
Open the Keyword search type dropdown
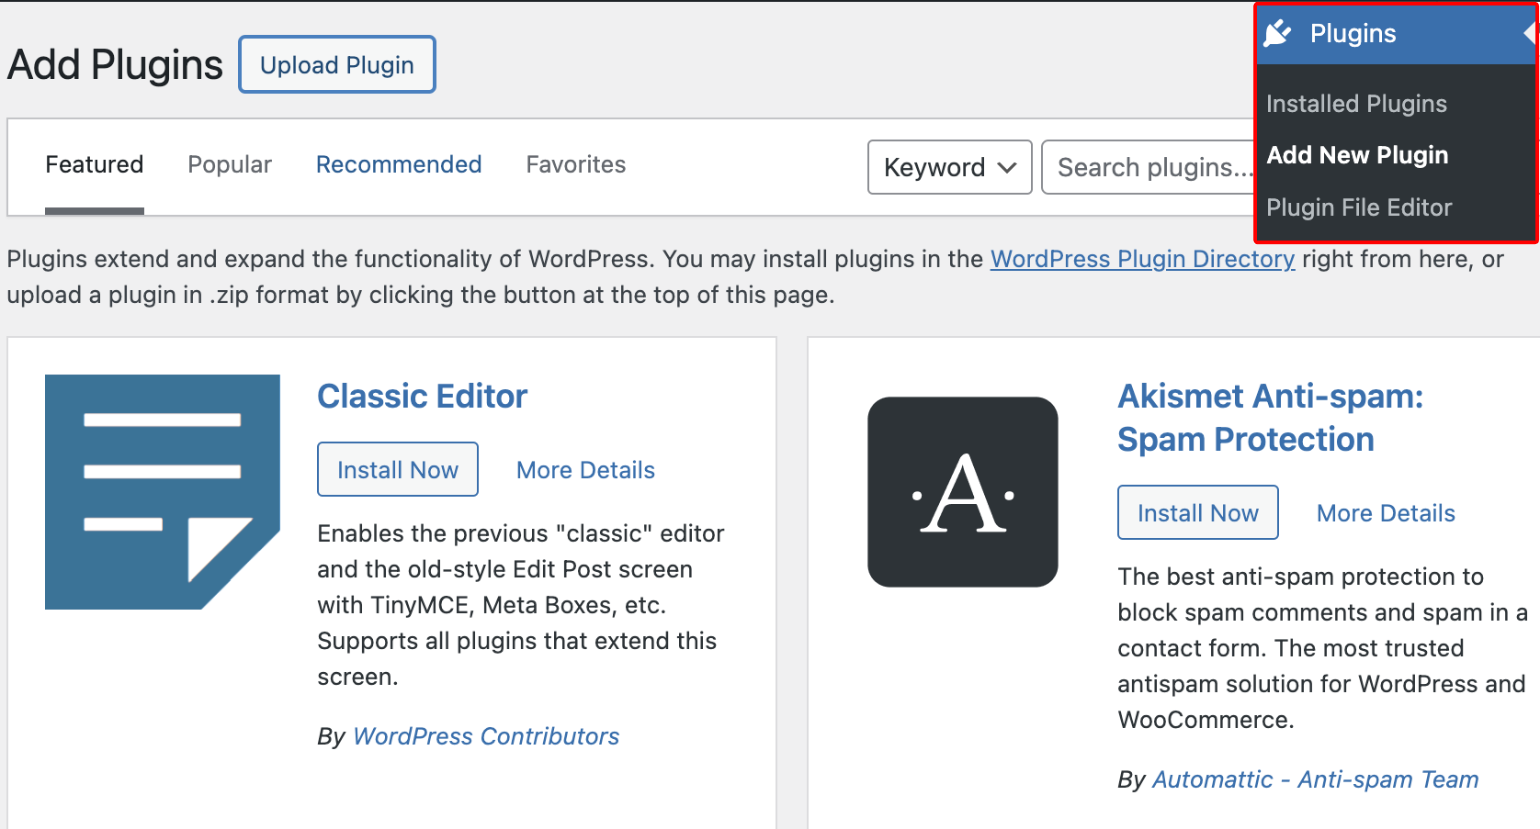coord(950,167)
